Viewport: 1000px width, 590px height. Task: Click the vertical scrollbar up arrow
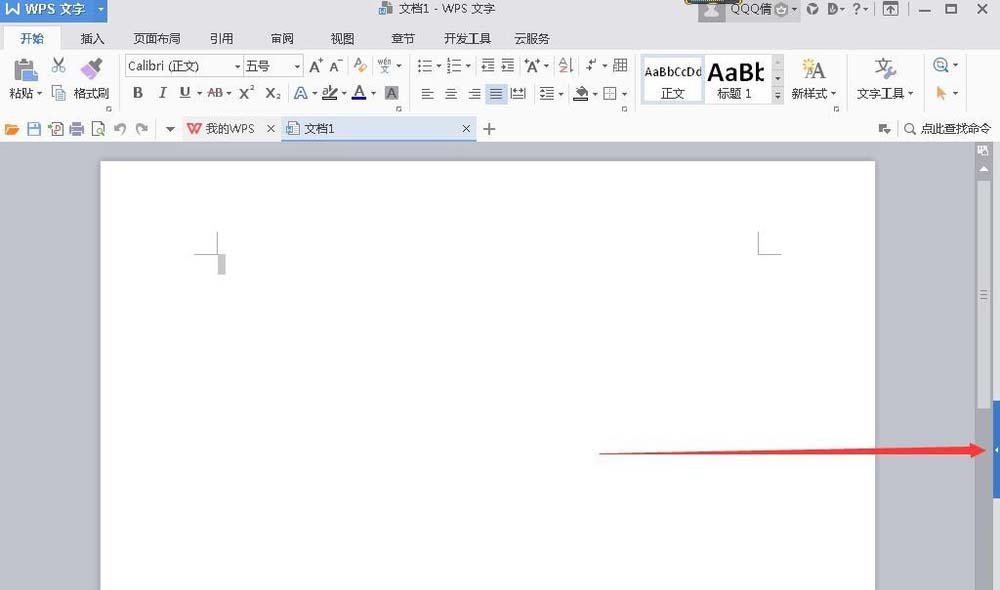[983, 169]
